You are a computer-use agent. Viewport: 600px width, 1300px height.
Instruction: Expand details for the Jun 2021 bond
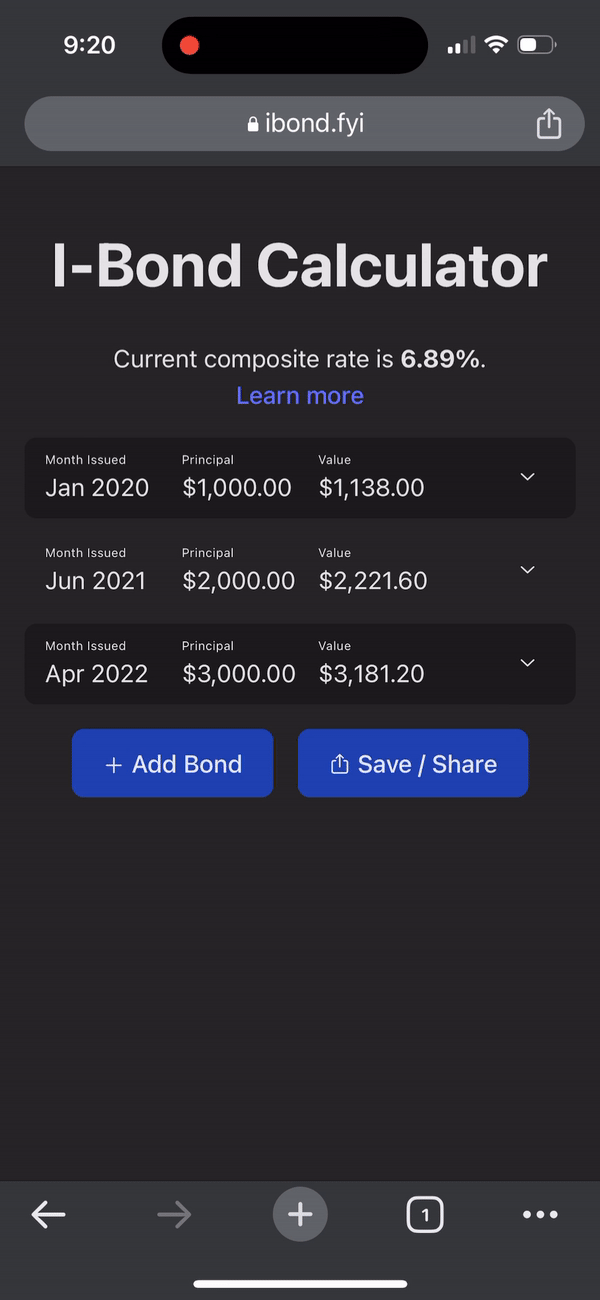527,570
